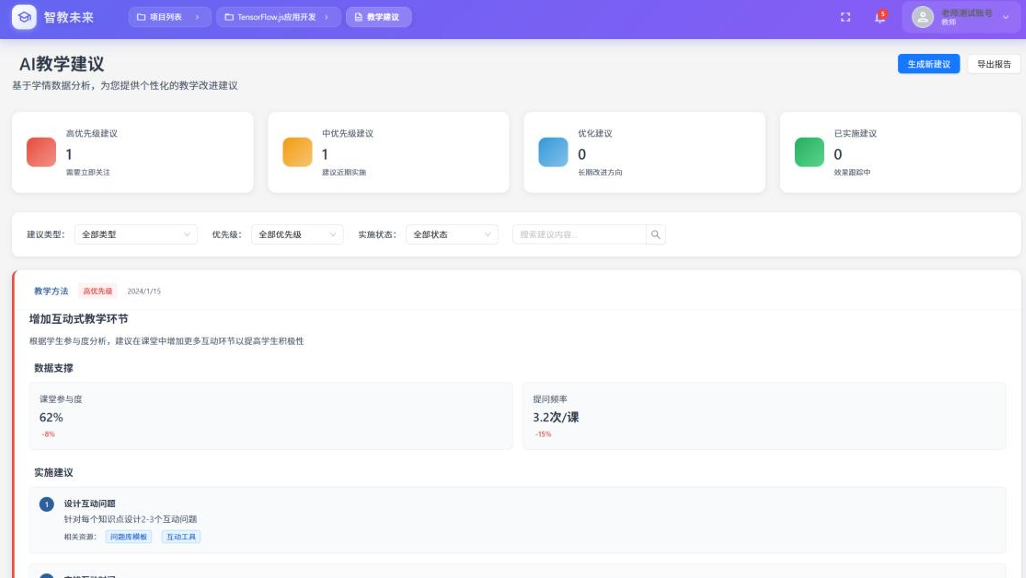Open the 优先级 filter dropdown
1026x578 pixels.
point(296,235)
